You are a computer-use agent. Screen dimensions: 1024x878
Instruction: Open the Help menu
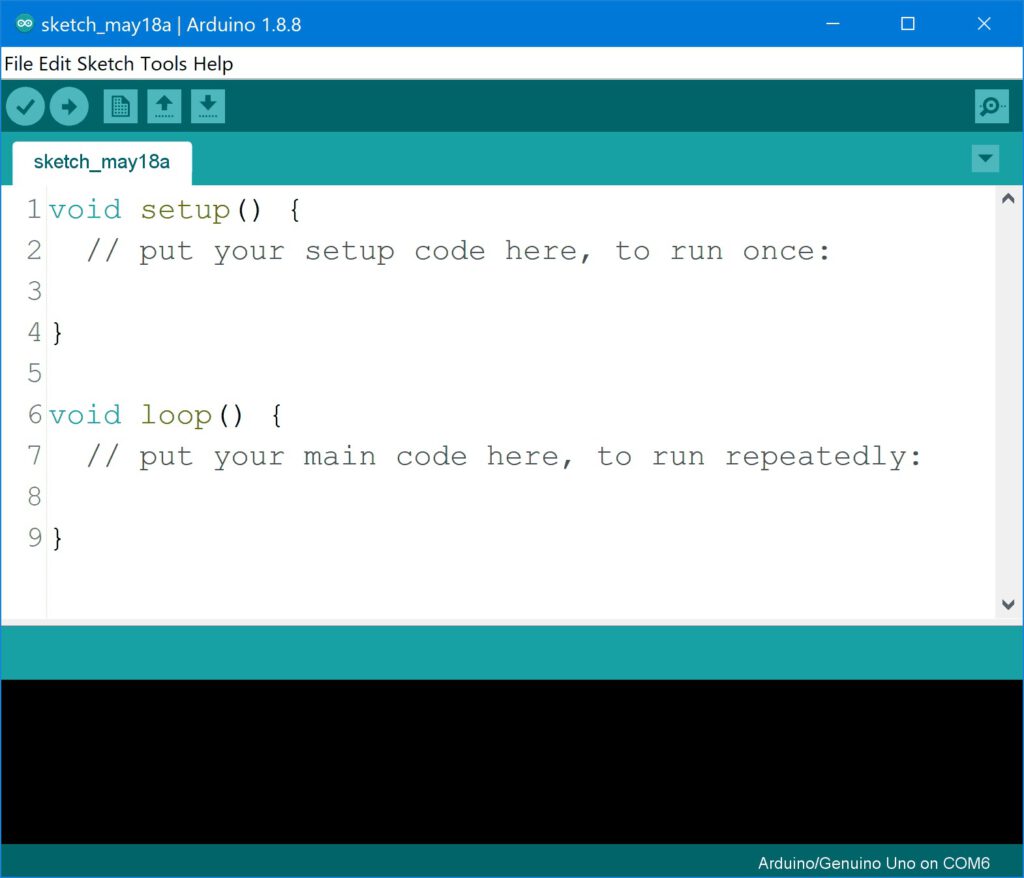(x=213, y=64)
